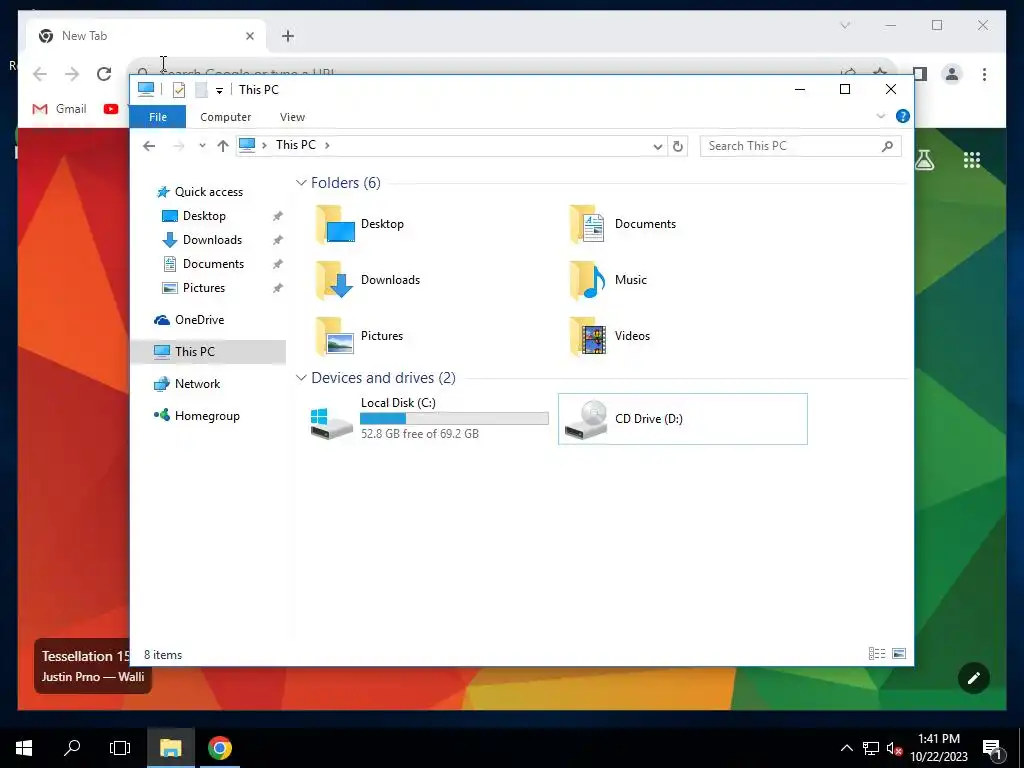The height and width of the screenshot is (768, 1024).
Task: Select Network in navigation pane
Action: (x=197, y=384)
